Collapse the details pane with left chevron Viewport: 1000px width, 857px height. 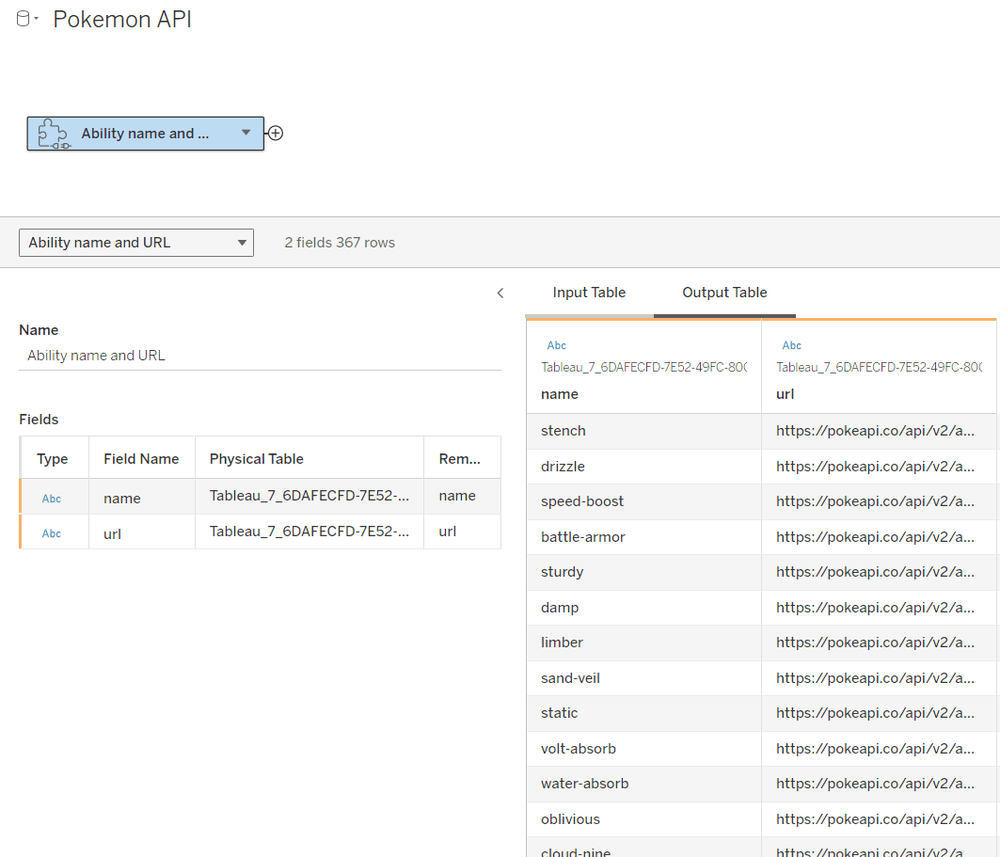(500, 293)
